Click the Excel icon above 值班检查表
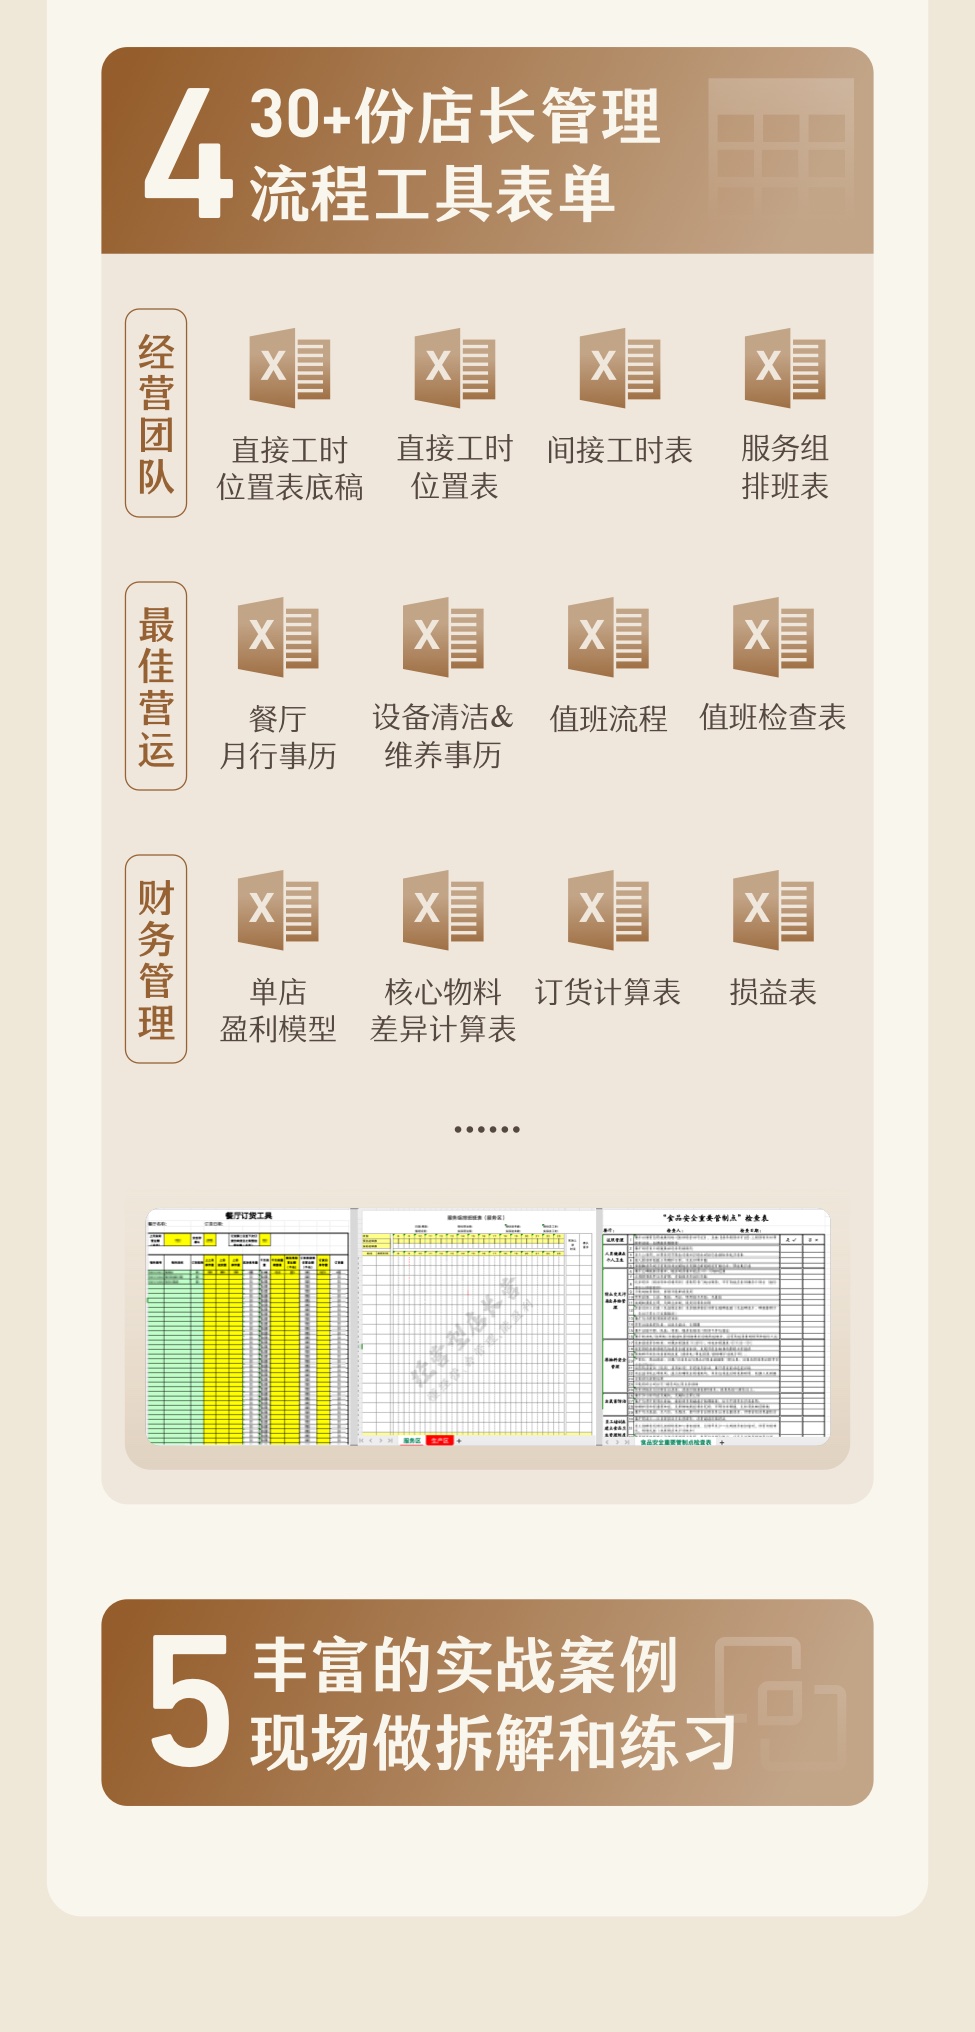975x2032 pixels. point(773,637)
